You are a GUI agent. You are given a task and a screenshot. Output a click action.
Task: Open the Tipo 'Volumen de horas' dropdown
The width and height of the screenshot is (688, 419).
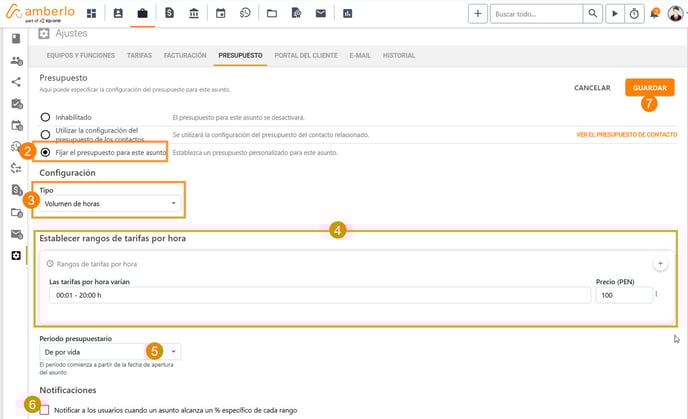pos(110,204)
